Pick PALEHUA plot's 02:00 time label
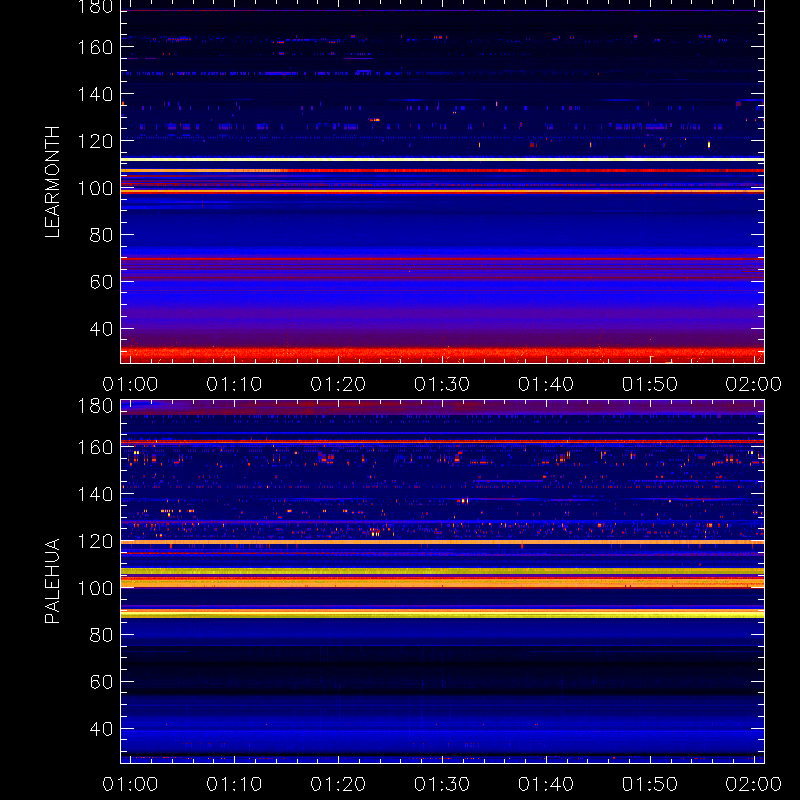Screen dimensions: 800x800 click(x=754, y=784)
